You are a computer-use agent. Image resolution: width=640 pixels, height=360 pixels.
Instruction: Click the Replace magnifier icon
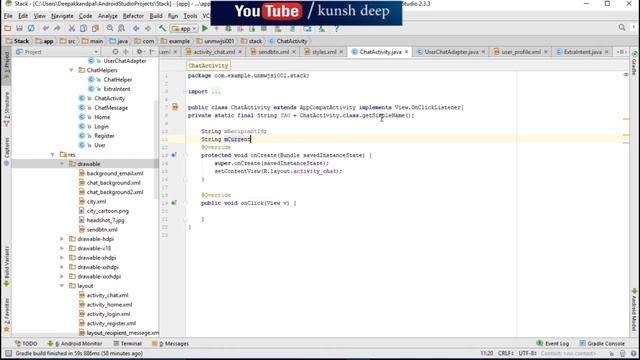click(121, 28)
